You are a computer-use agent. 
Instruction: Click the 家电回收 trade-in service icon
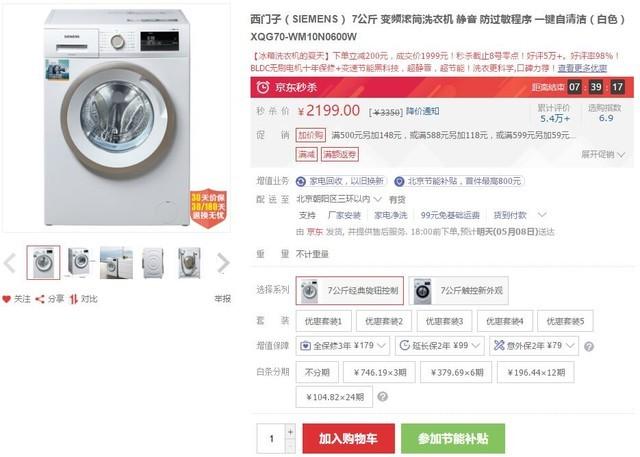(300, 181)
